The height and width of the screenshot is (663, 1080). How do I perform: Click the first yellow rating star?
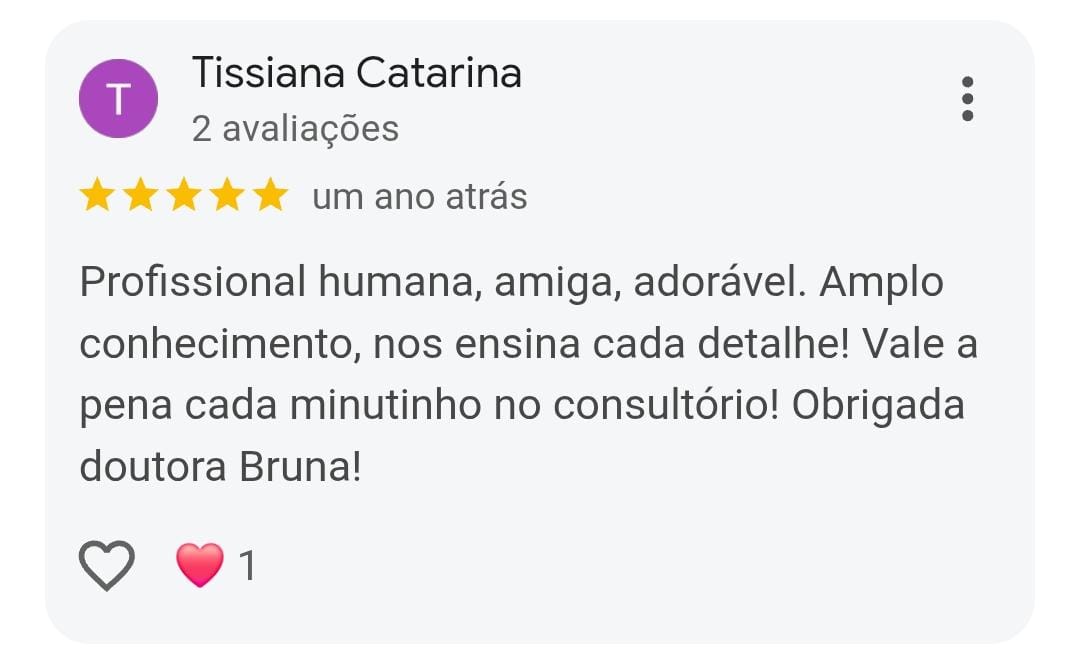point(97,196)
